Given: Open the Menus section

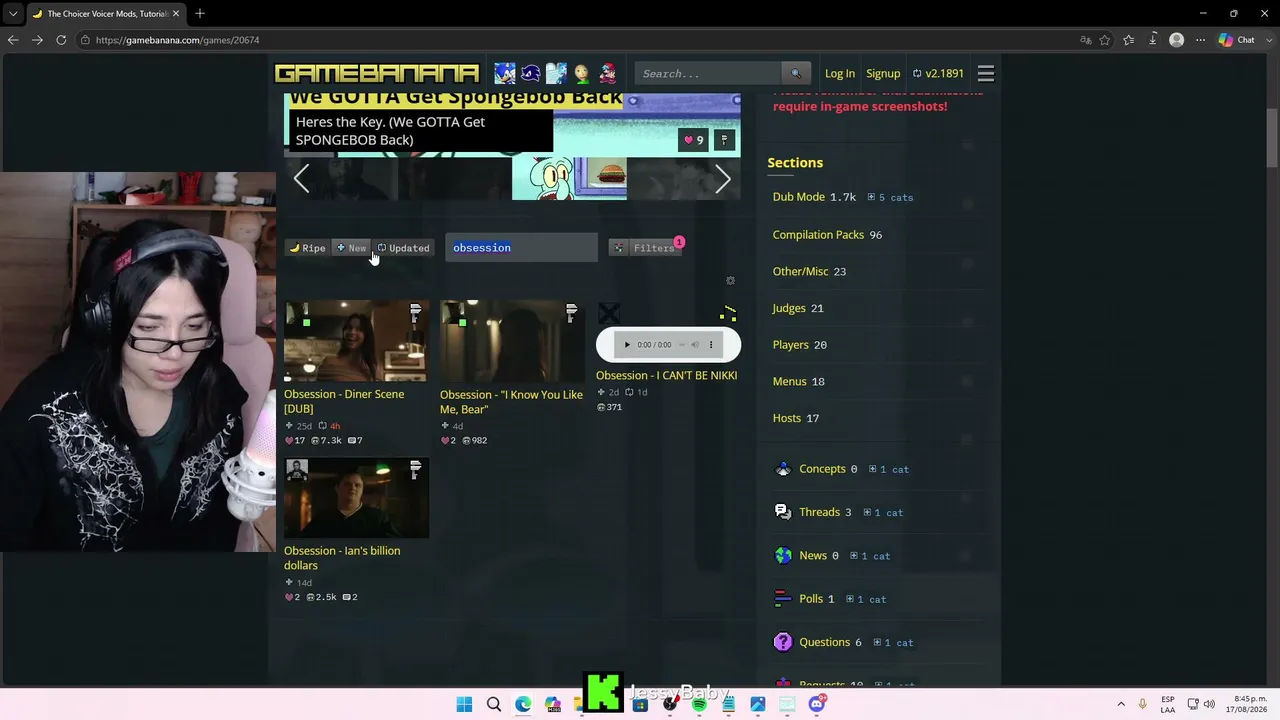Looking at the screenshot, I should [789, 381].
